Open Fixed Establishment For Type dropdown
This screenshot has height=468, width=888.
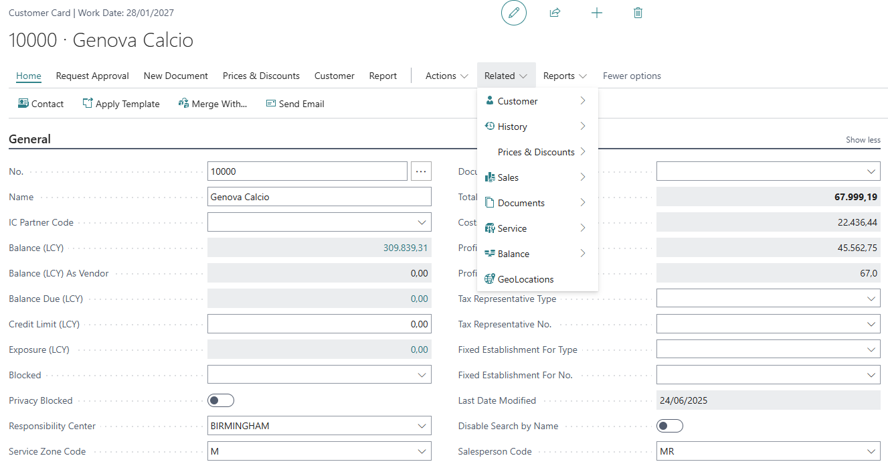(871, 350)
